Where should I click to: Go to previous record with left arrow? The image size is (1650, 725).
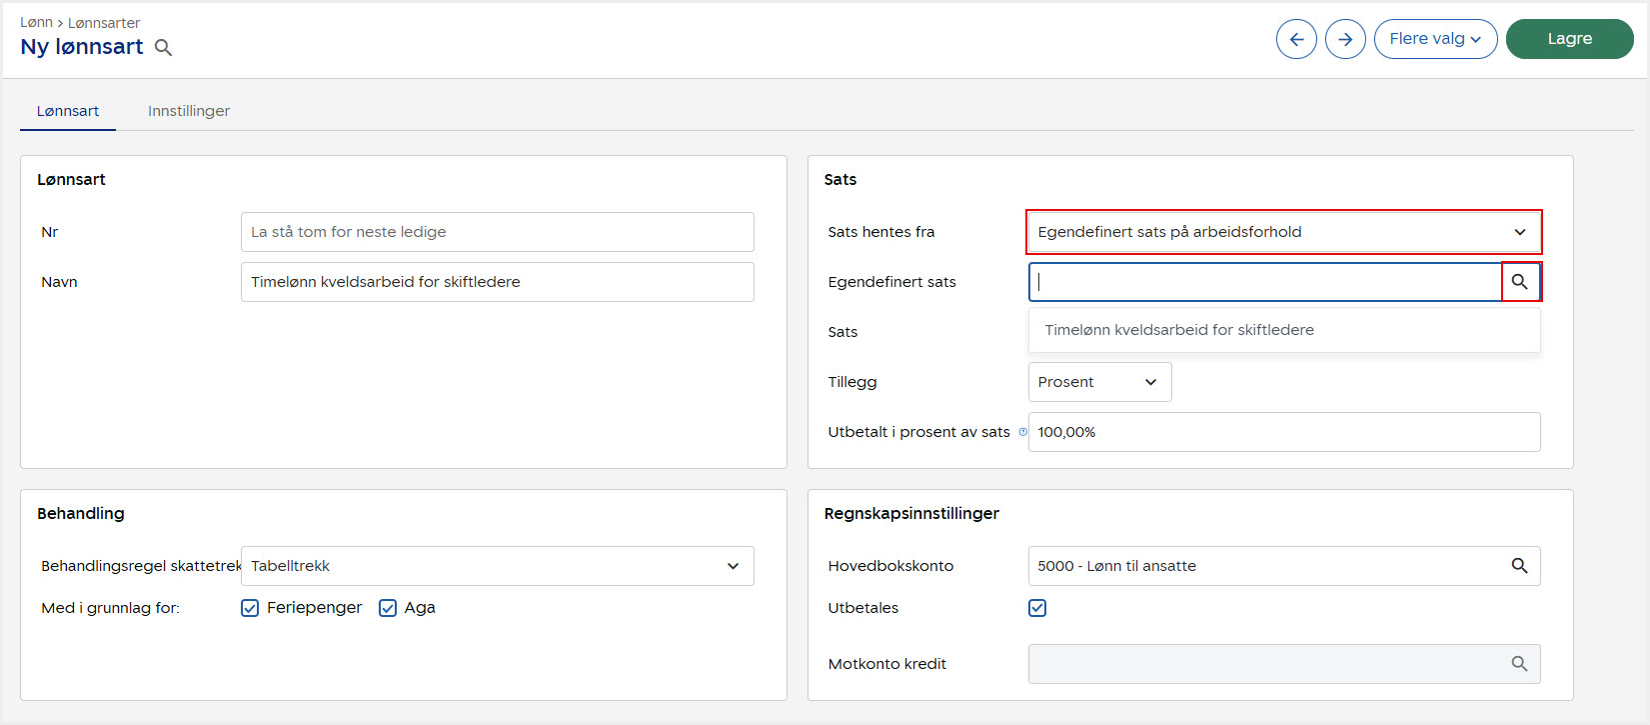click(1296, 39)
